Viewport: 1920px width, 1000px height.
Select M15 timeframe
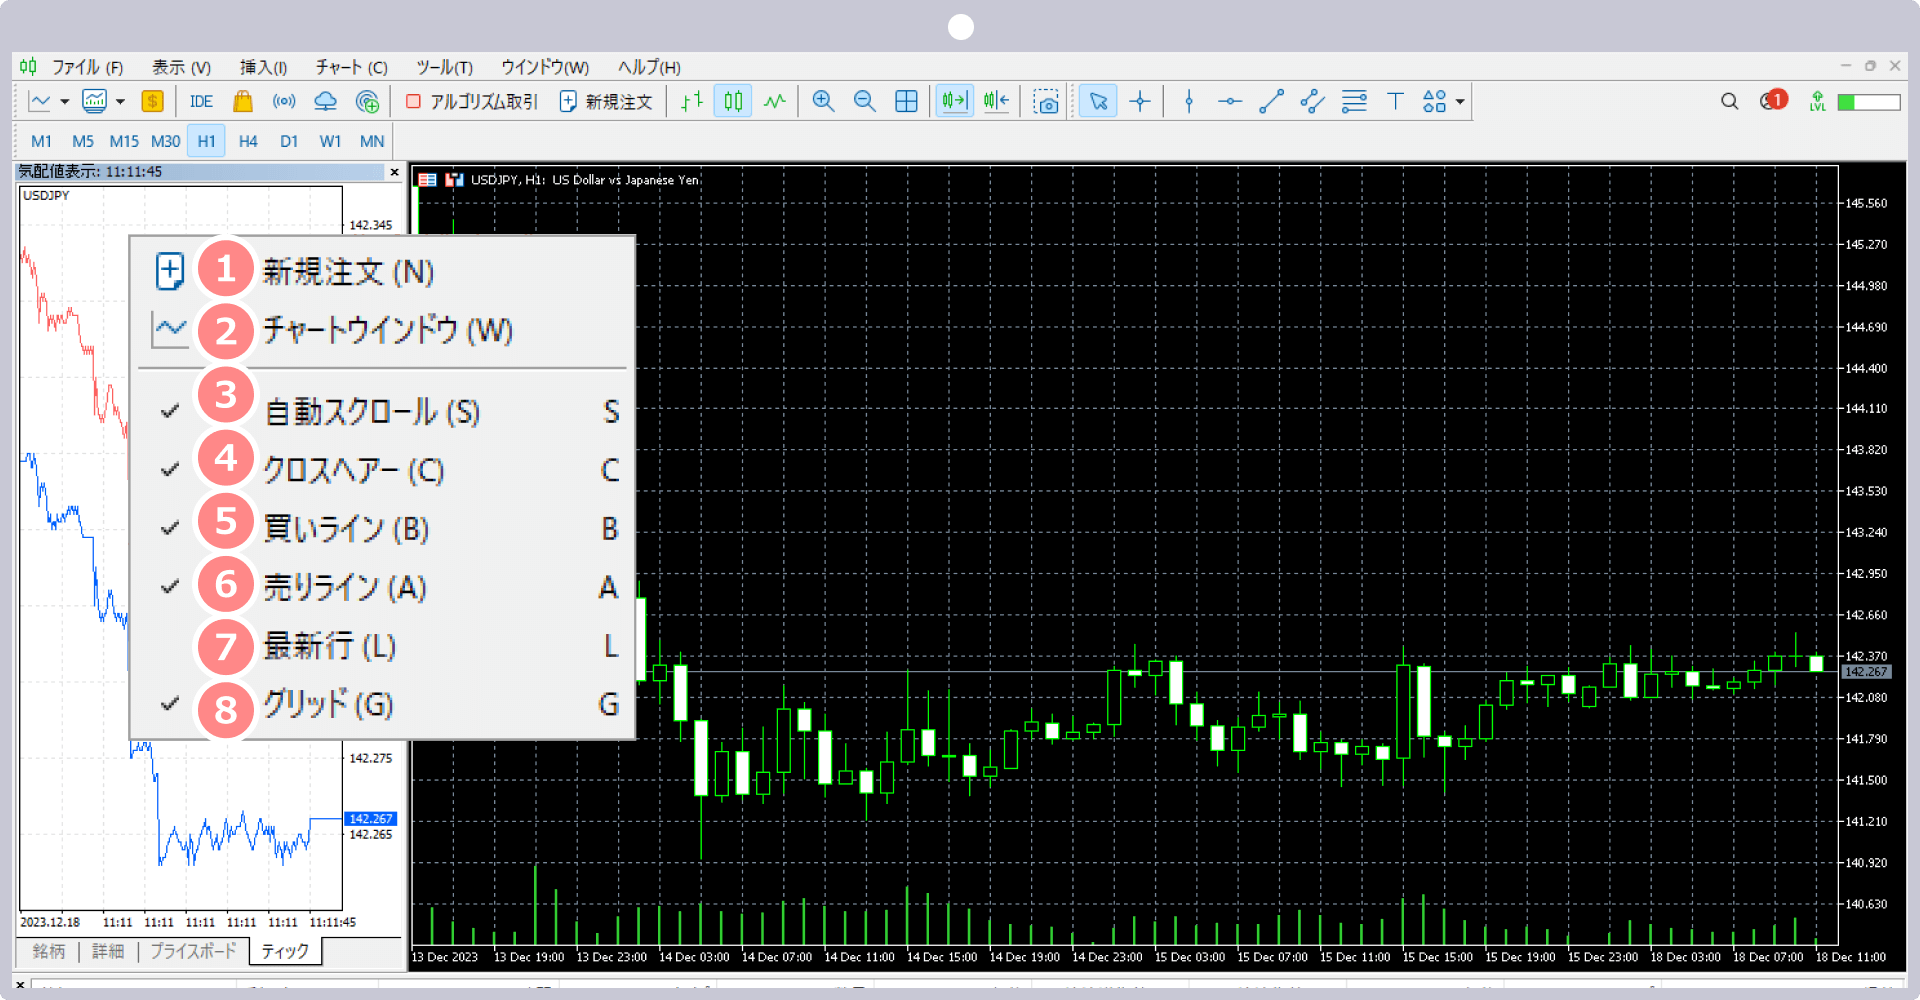[124, 141]
